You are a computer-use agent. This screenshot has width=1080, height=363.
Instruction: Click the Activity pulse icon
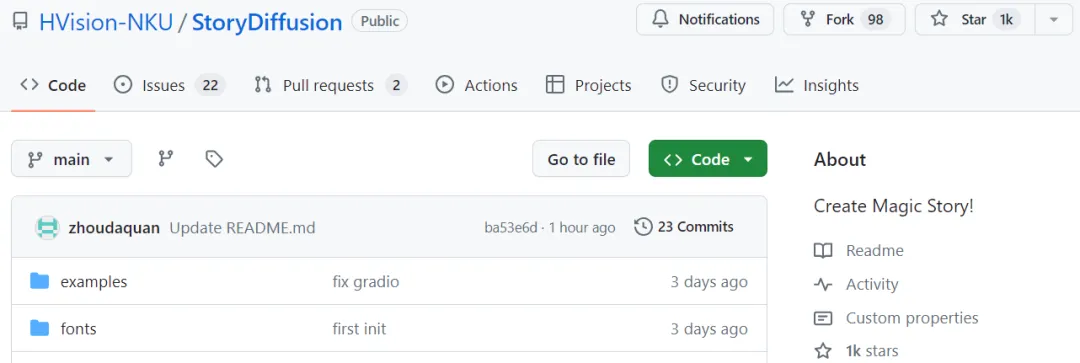coord(823,284)
